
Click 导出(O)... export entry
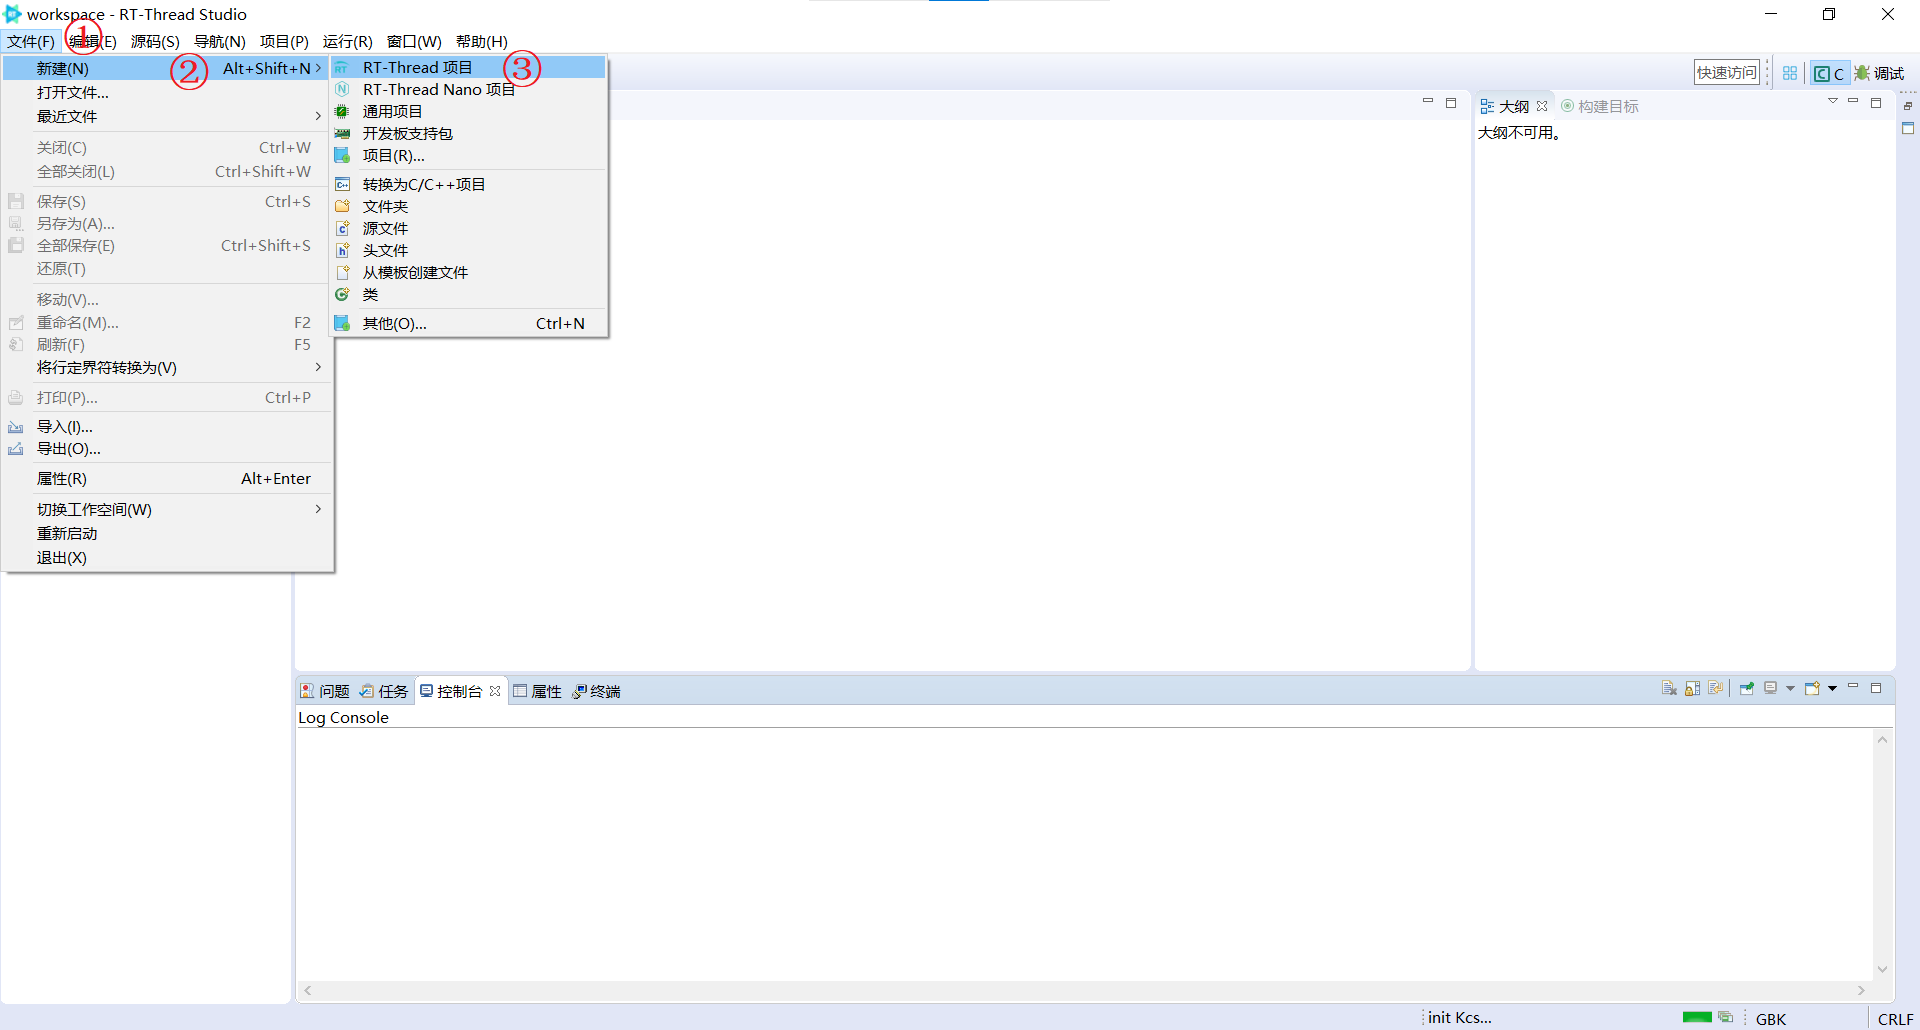pyautogui.click(x=167, y=449)
